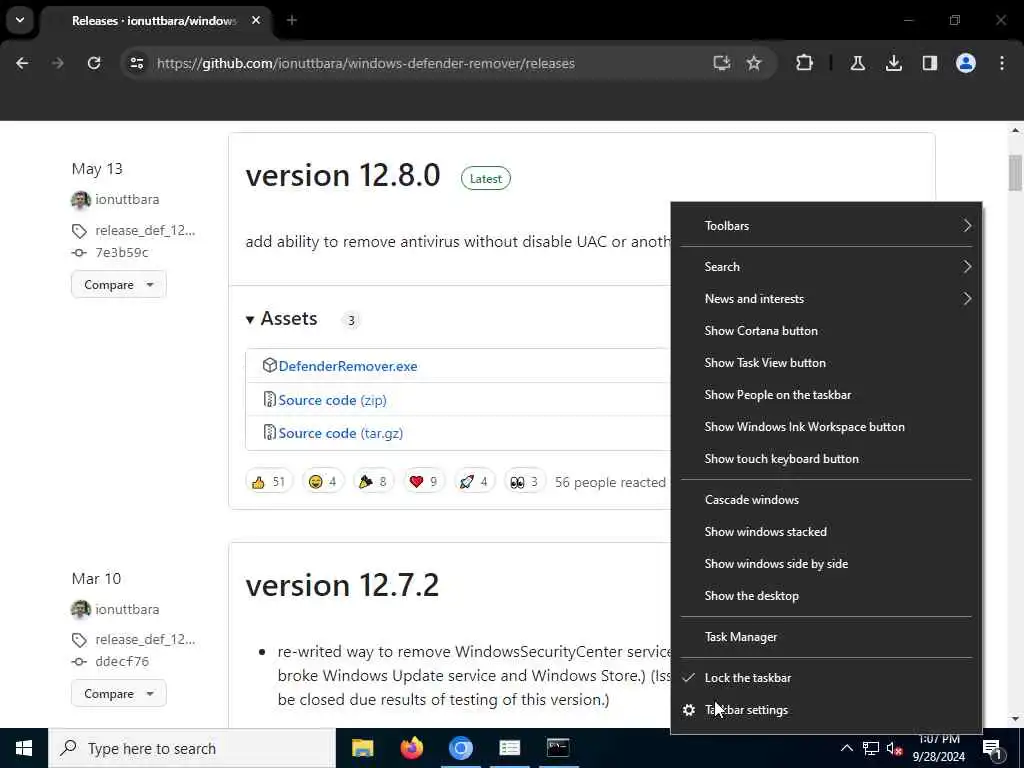Open taskbar clock and date

click(938, 748)
